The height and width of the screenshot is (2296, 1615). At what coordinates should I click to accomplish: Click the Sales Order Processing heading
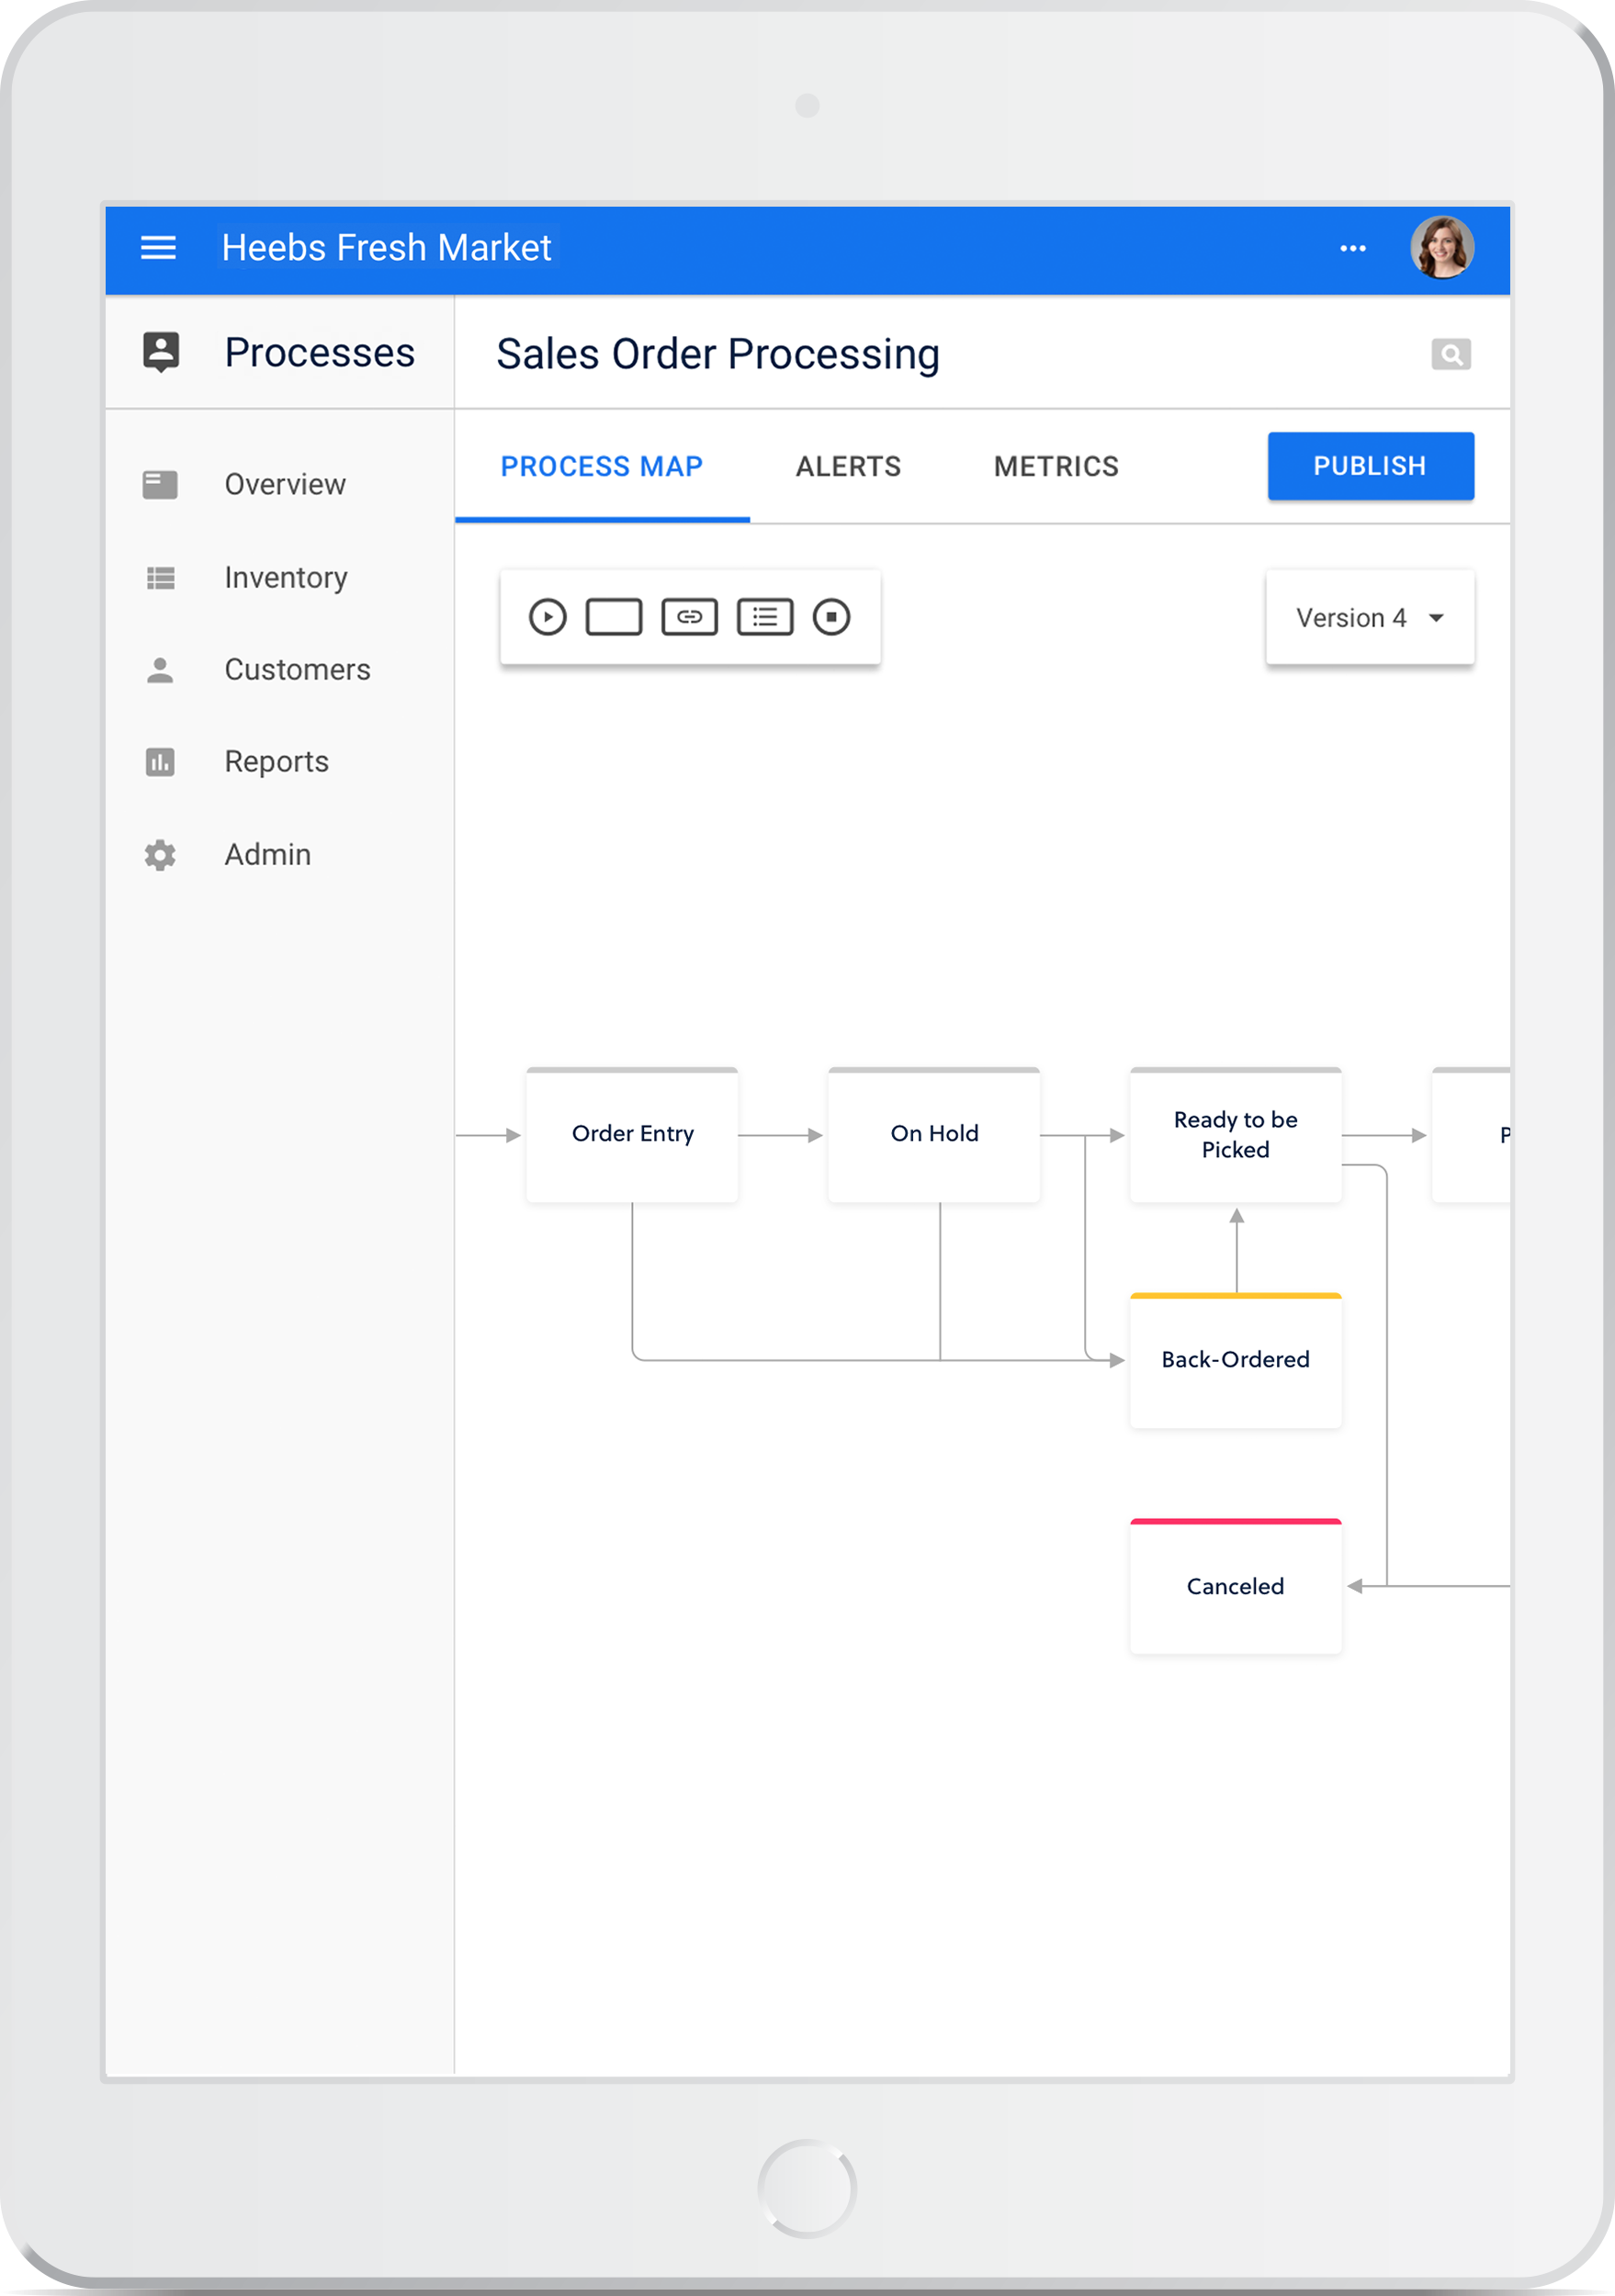[718, 354]
